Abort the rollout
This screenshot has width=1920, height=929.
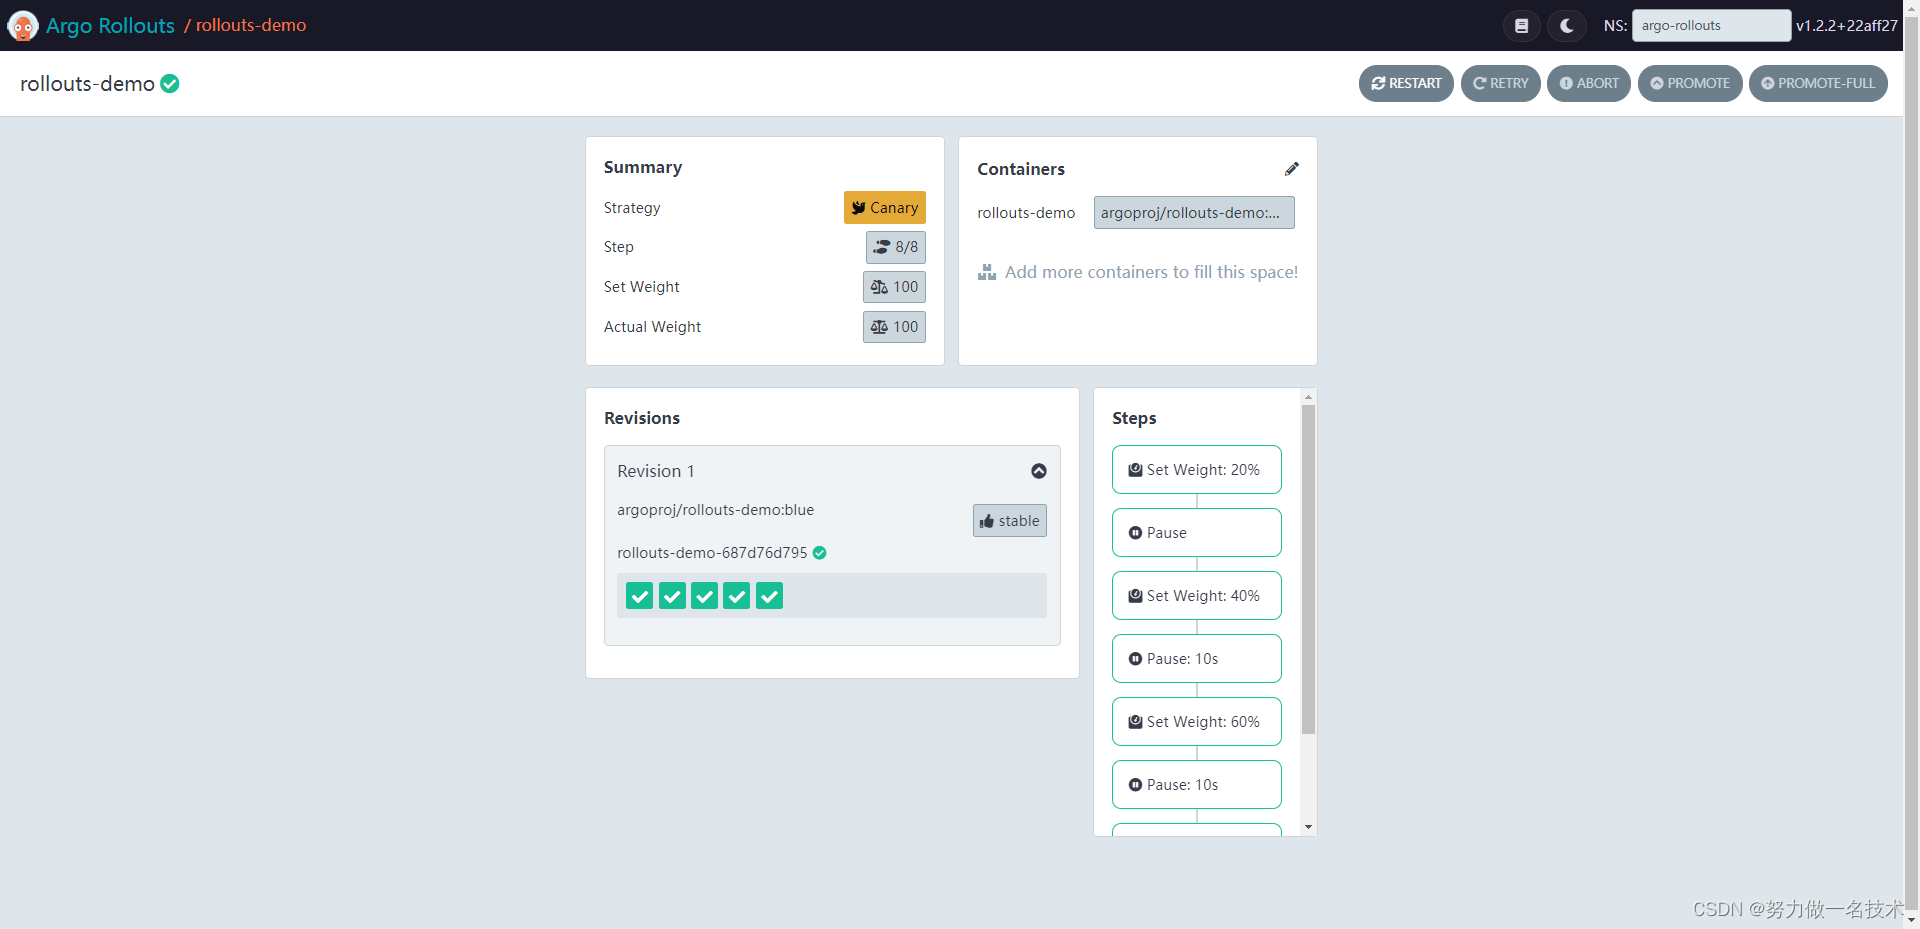pyautogui.click(x=1589, y=83)
